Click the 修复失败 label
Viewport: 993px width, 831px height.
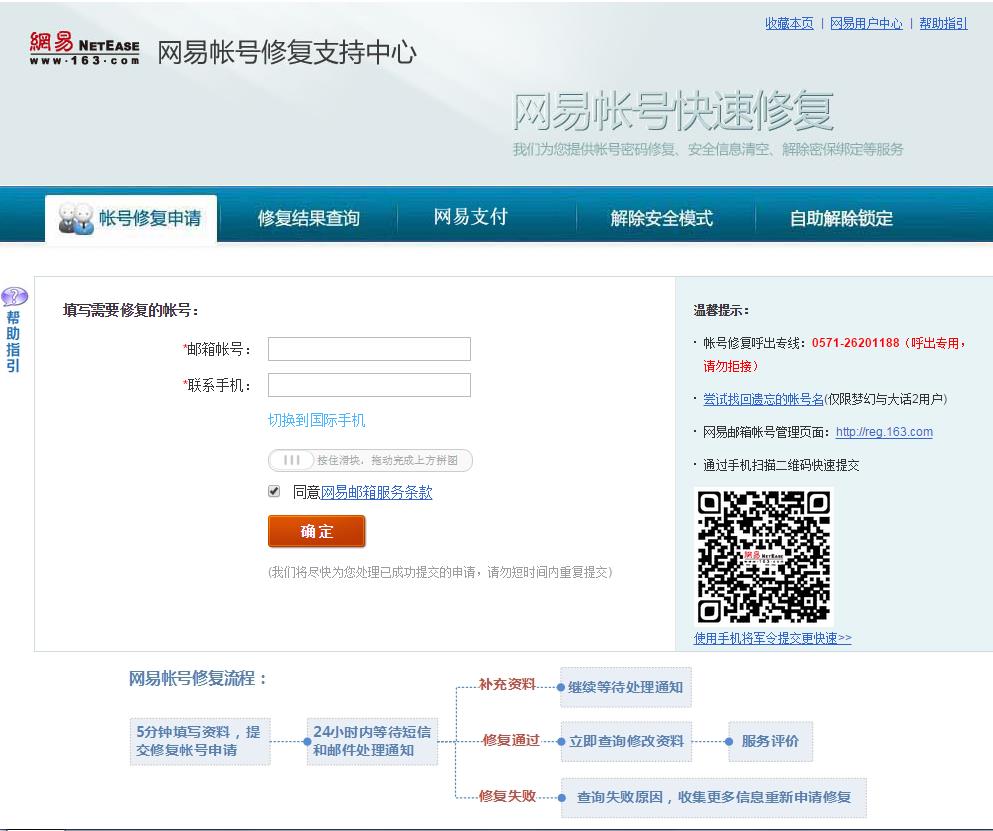click(x=507, y=796)
